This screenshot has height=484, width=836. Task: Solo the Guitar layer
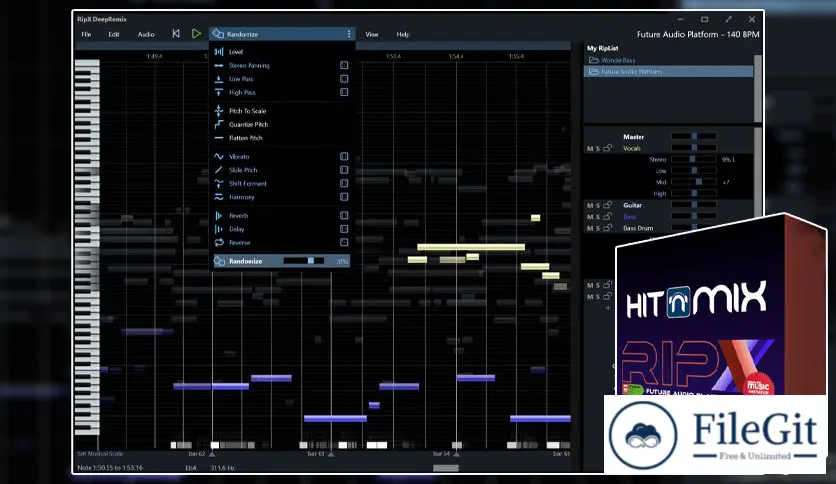598,205
